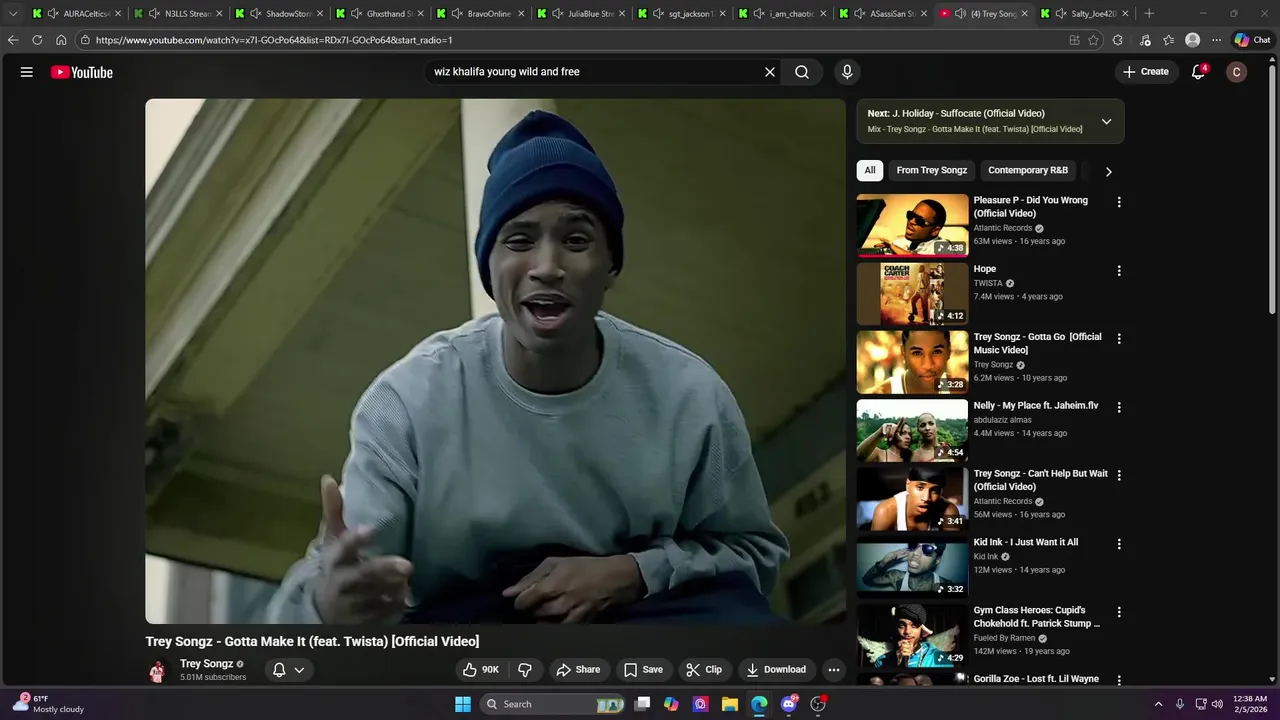Viewport: 1280px width, 720px height.
Task: Mute the JuliaBlue tab audio
Action: point(557,14)
